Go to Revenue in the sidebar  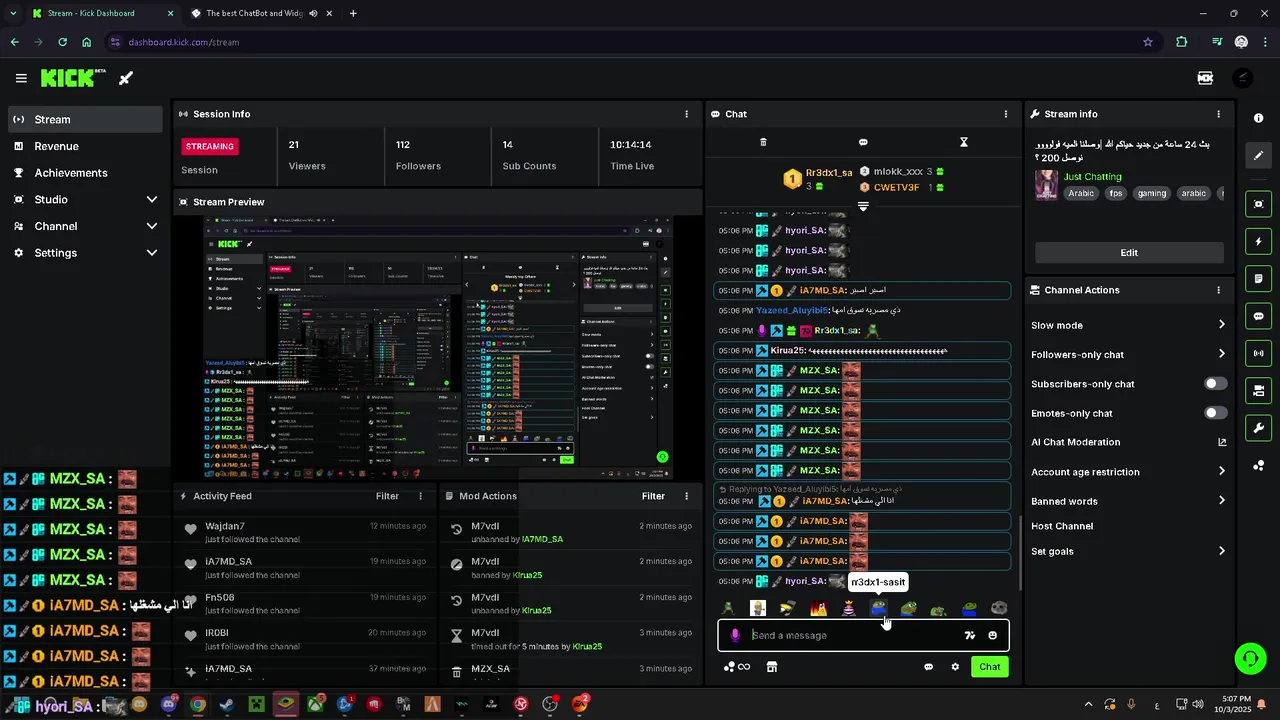pyautogui.click(x=85, y=146)
